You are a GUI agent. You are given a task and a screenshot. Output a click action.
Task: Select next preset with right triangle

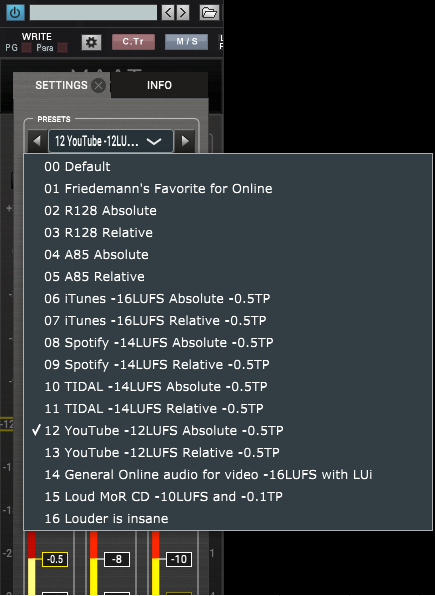point(185,141)
